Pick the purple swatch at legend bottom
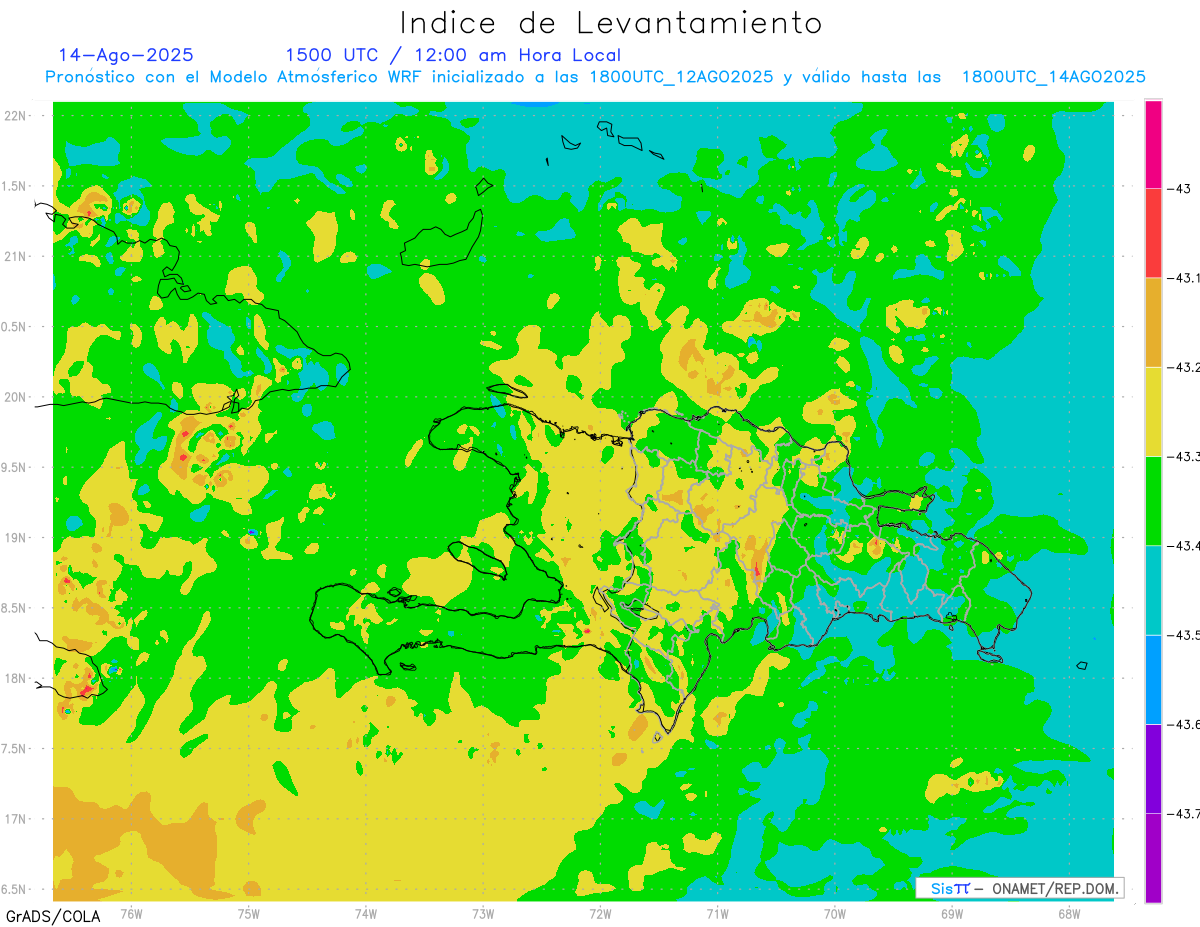The height and width of the screenshot is (927, 1200). pos(1153,857)
